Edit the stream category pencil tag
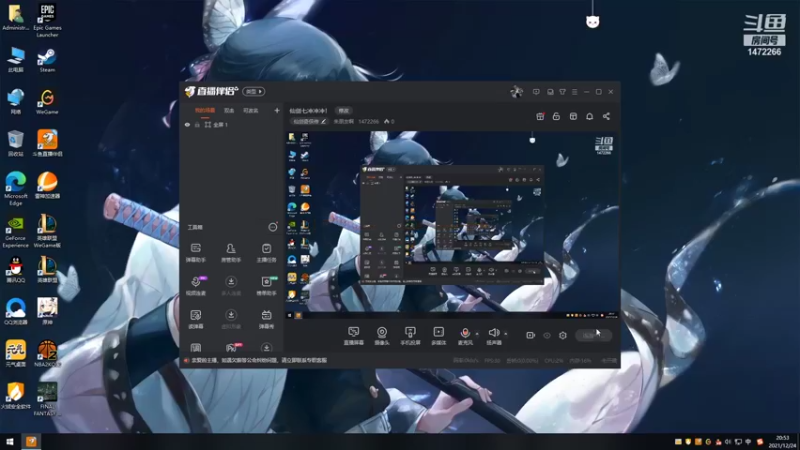Image resolution: width=800 pixels, height=450 pixels. pos(309,121)
